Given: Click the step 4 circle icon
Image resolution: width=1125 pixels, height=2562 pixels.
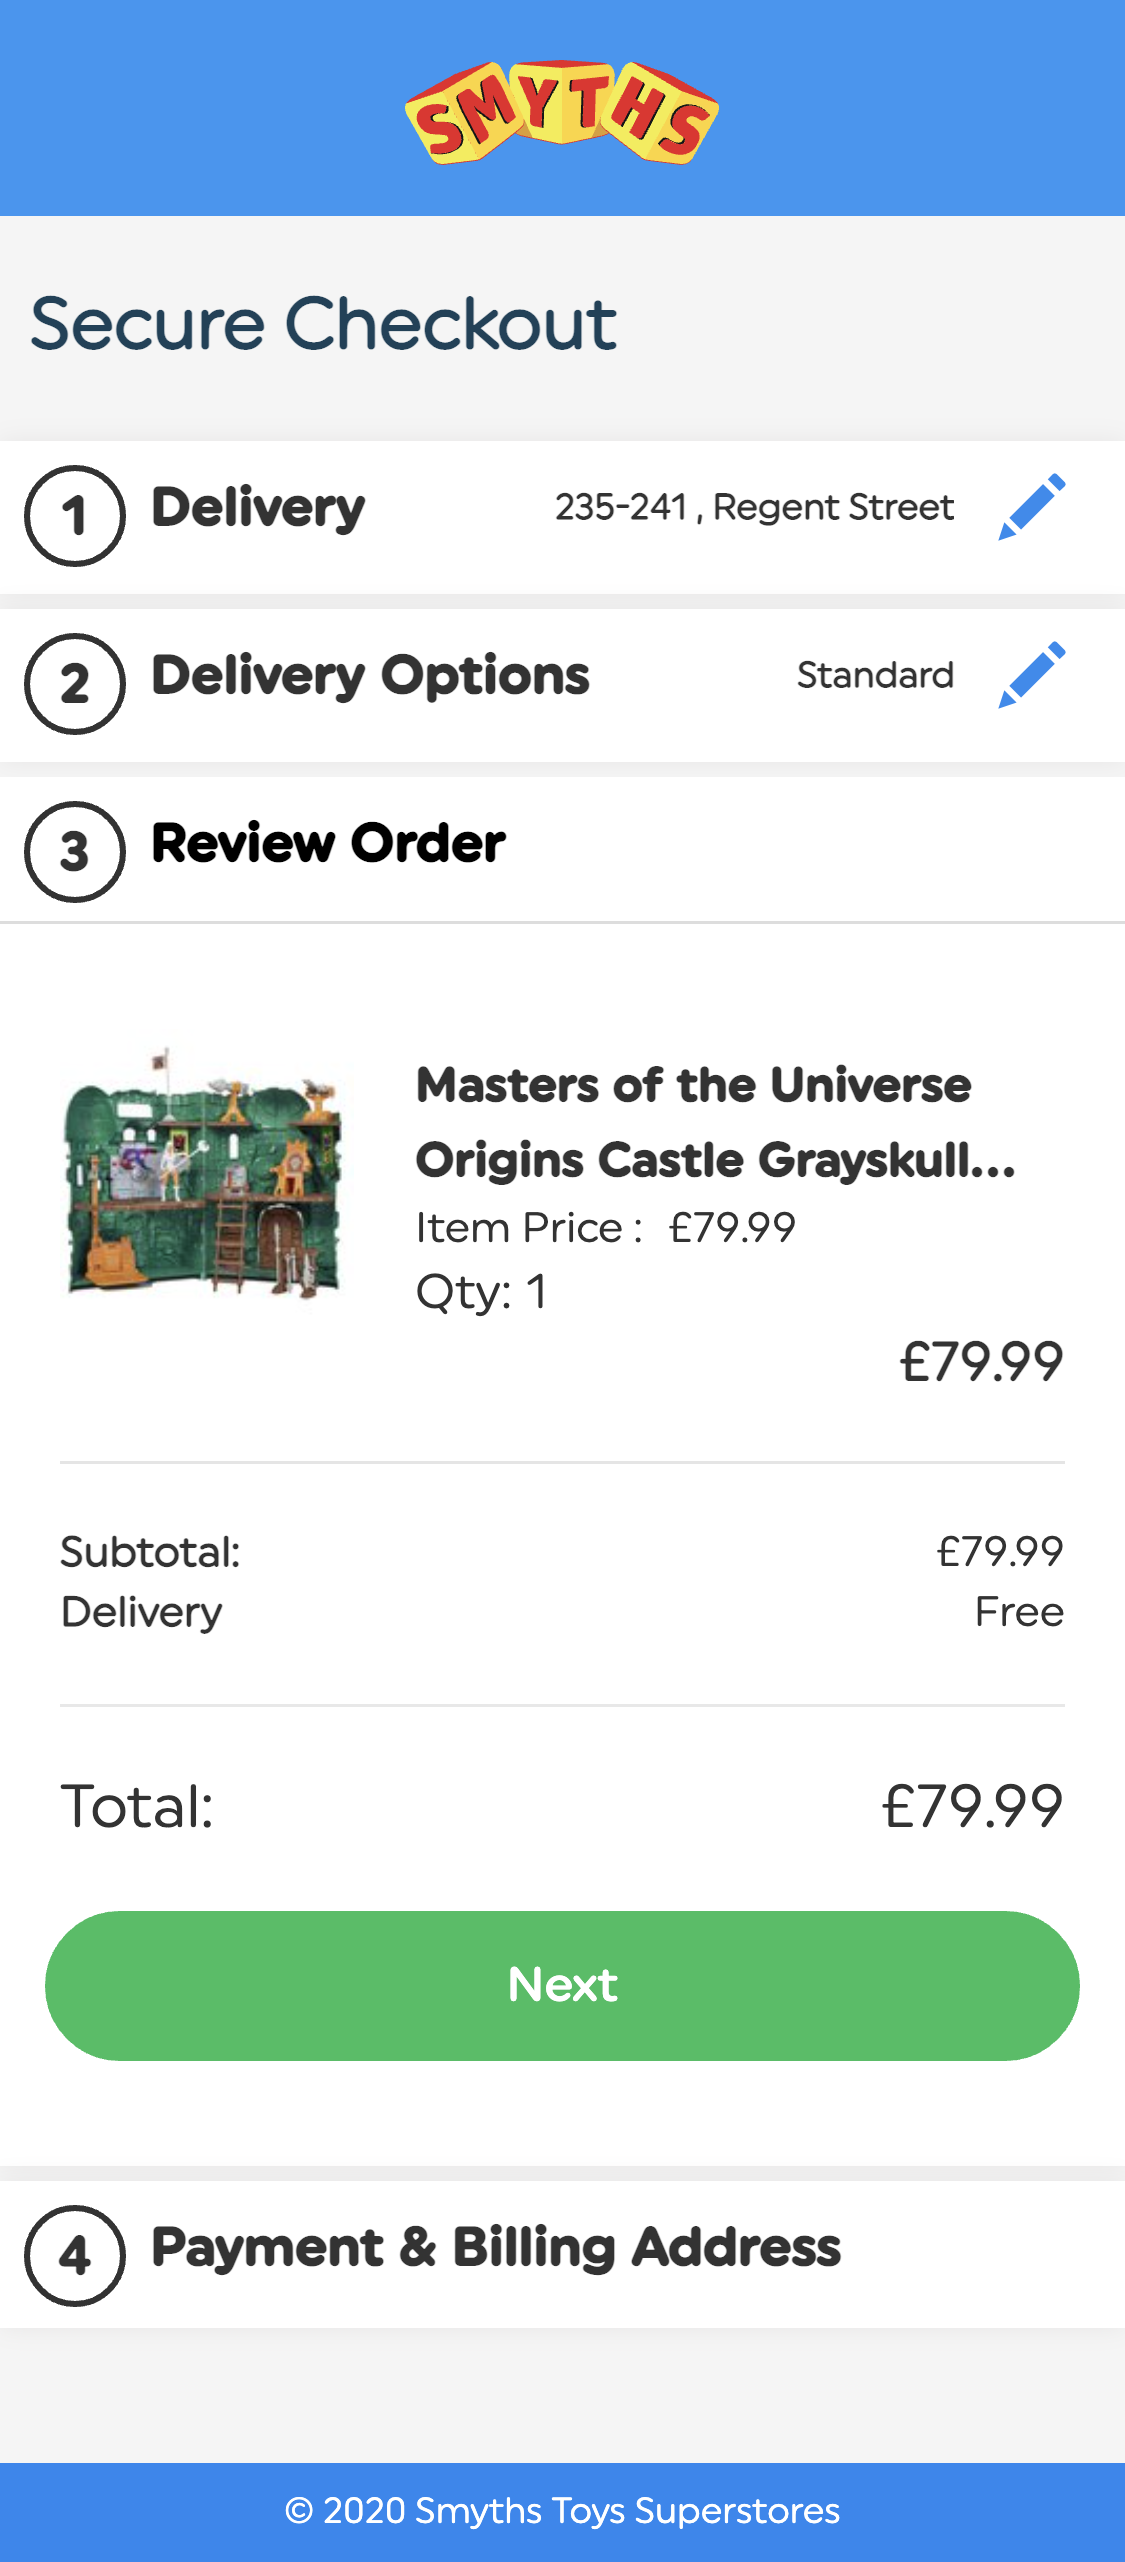Looking at the screenshot, I should (75, 2256).
